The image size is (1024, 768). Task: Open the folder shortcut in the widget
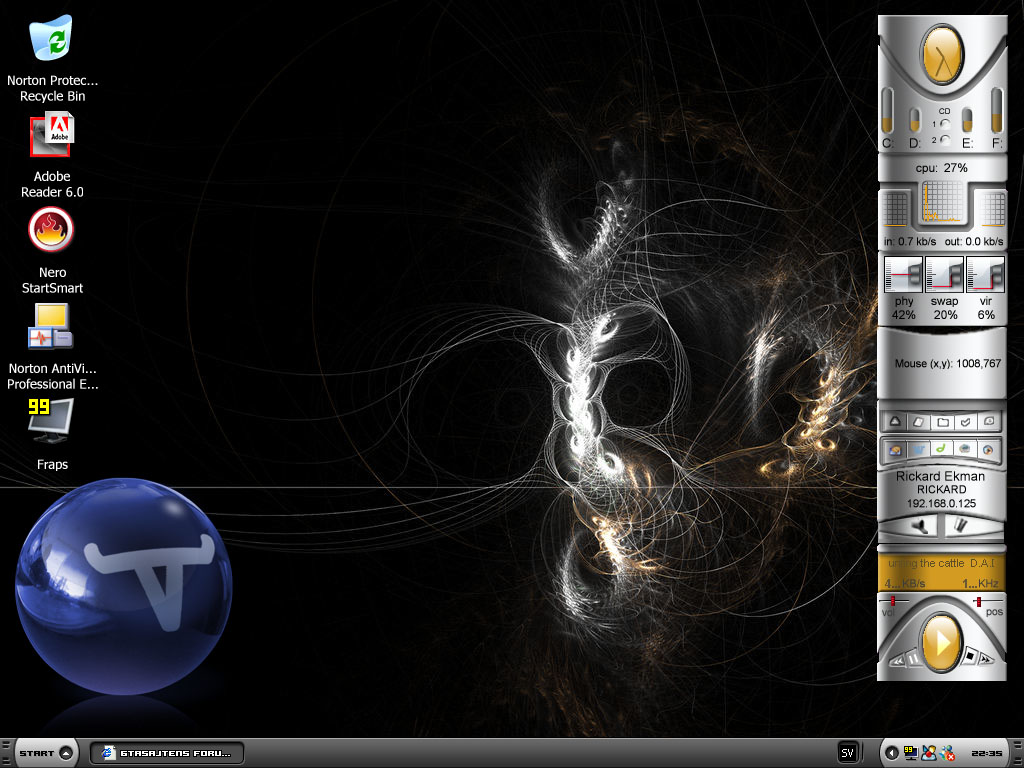941,422
